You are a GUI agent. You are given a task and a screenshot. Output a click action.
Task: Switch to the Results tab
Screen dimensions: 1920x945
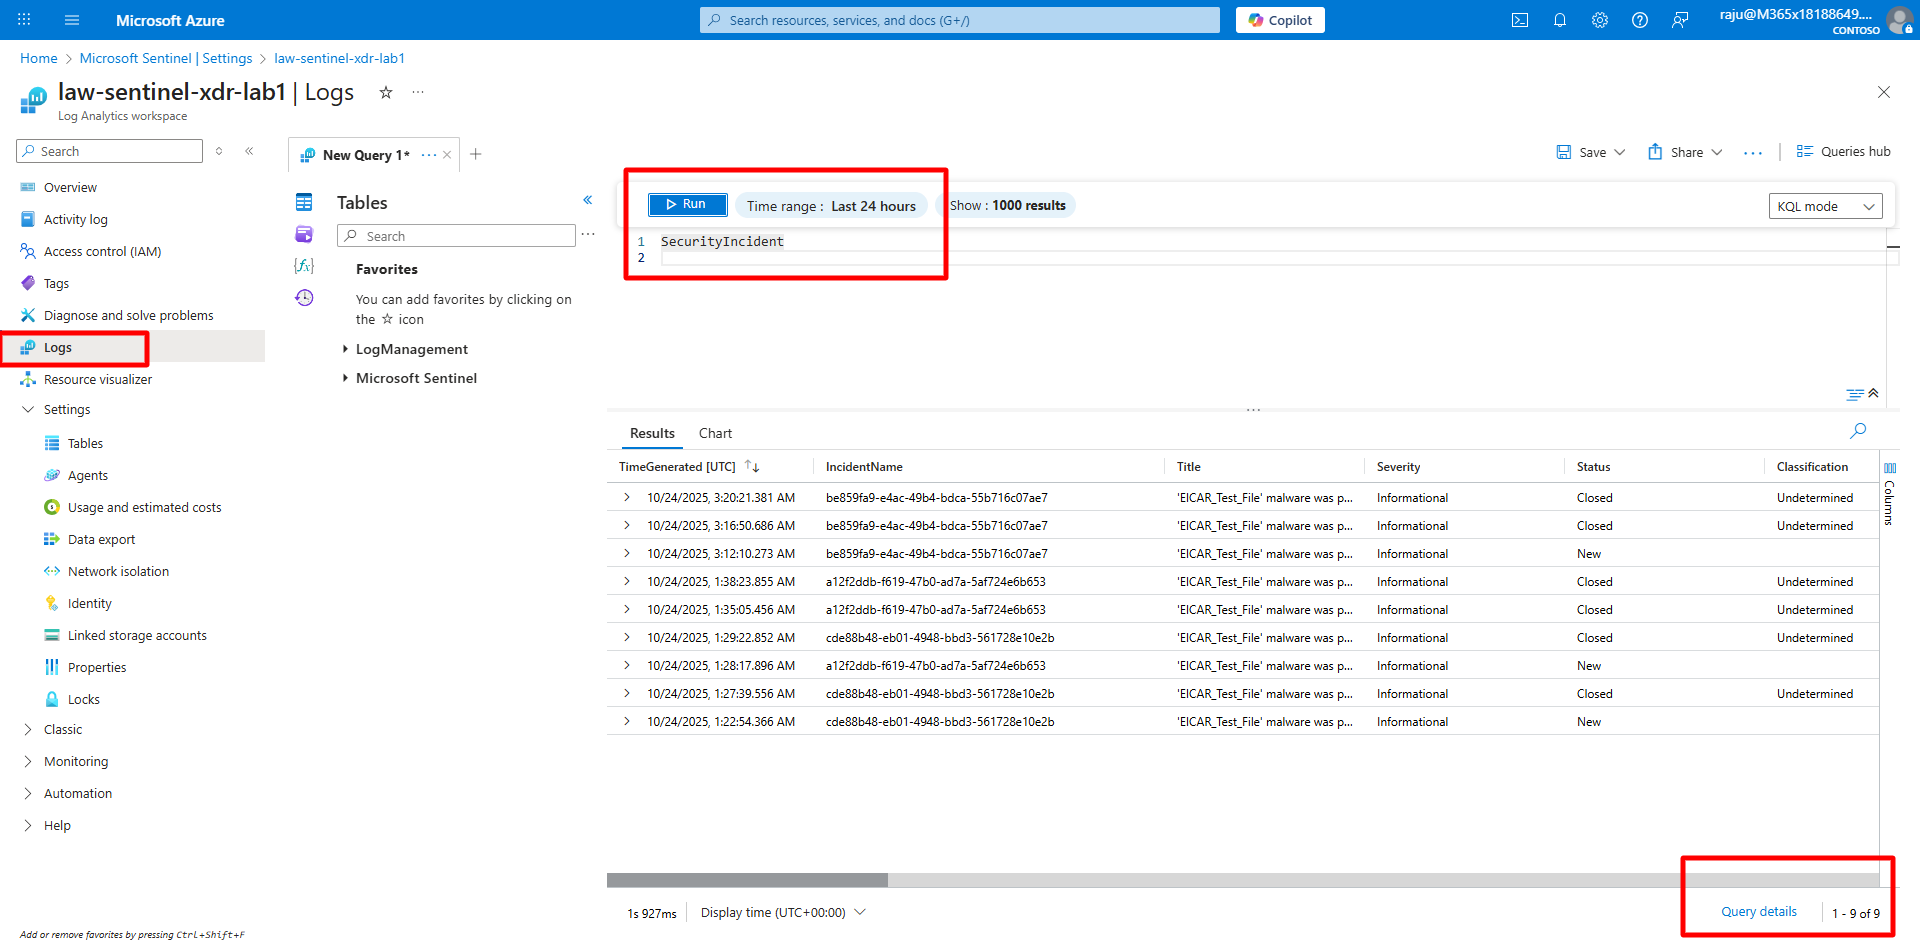point(652,433)
